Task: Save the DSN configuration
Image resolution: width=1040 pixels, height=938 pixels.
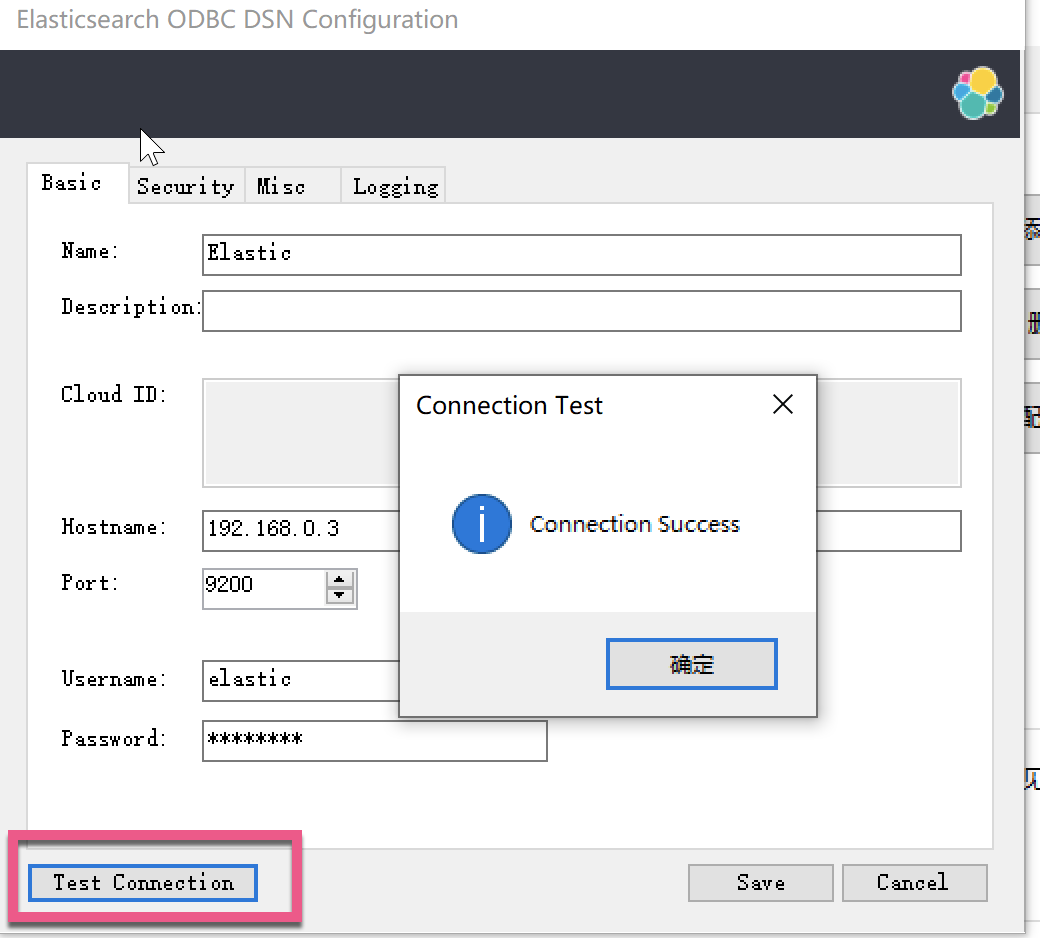Action: pos(760,883)
